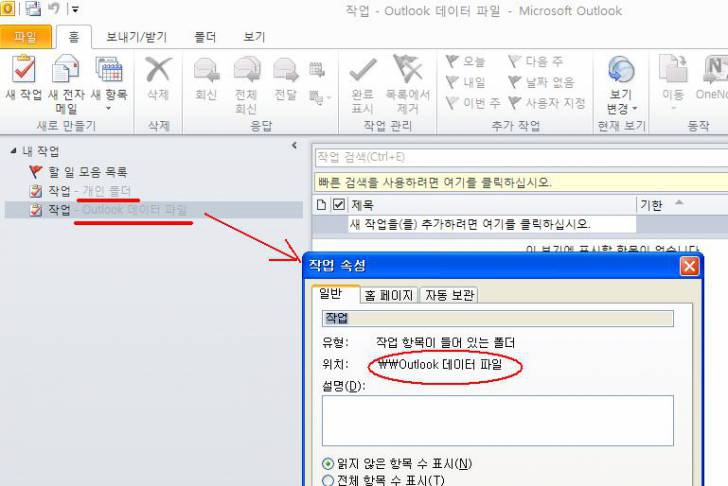
Task: Compose new email with 새 전자 메일
Action: tap(66, 84)
